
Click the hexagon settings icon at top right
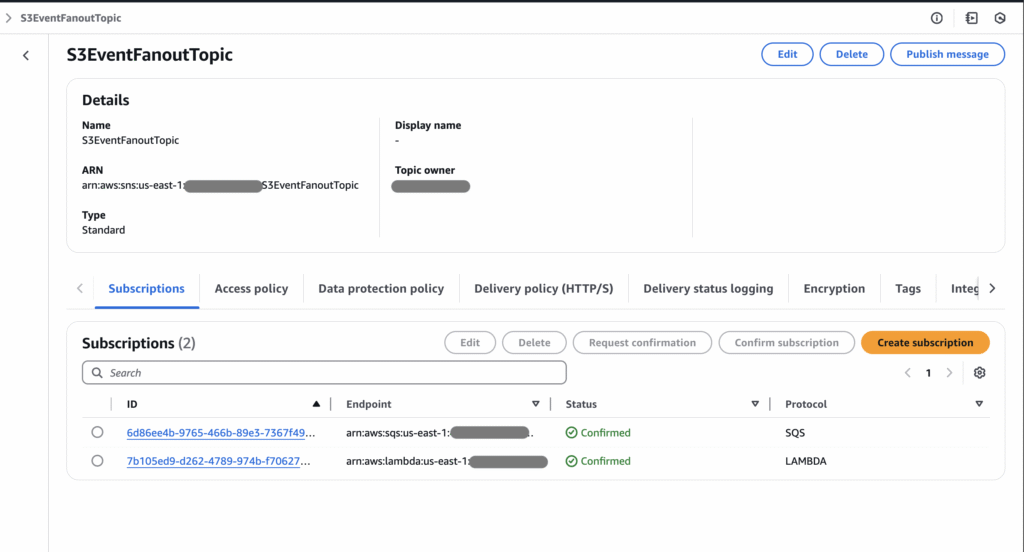pyautogui.click(x=1000, y=18)
